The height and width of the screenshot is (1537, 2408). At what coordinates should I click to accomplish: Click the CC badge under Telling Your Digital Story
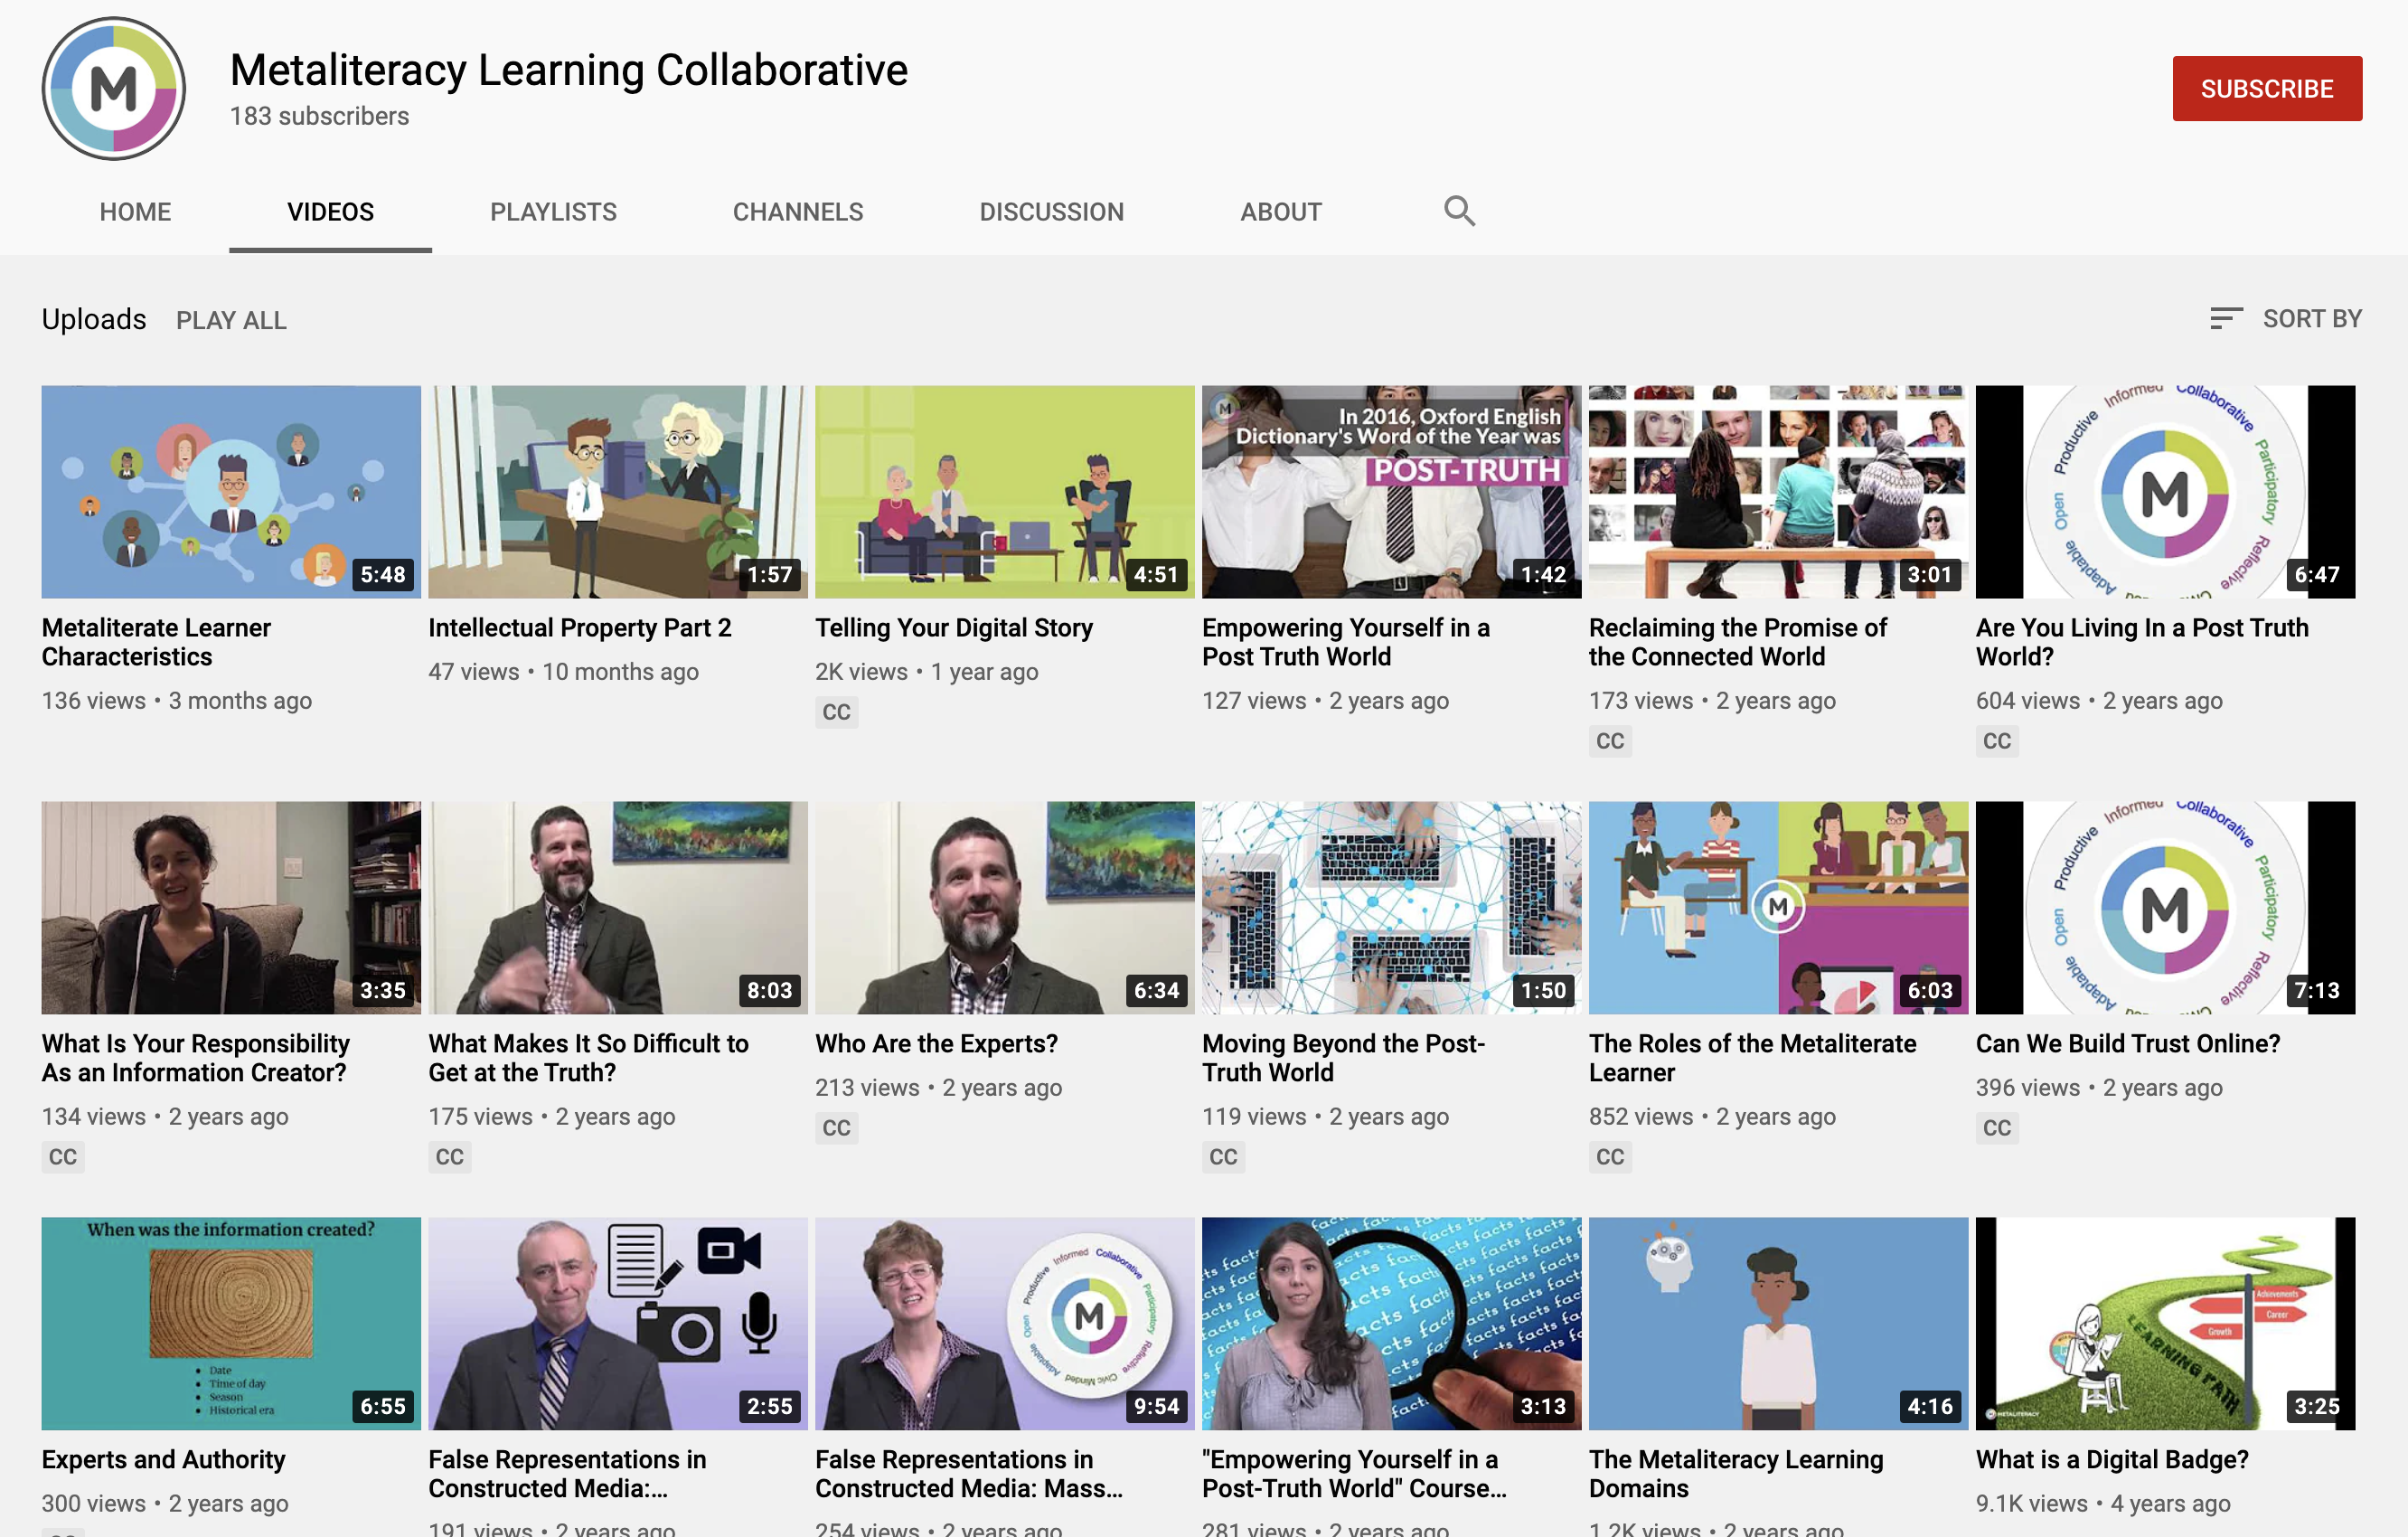pyautogui.click(x=836, y=712)
